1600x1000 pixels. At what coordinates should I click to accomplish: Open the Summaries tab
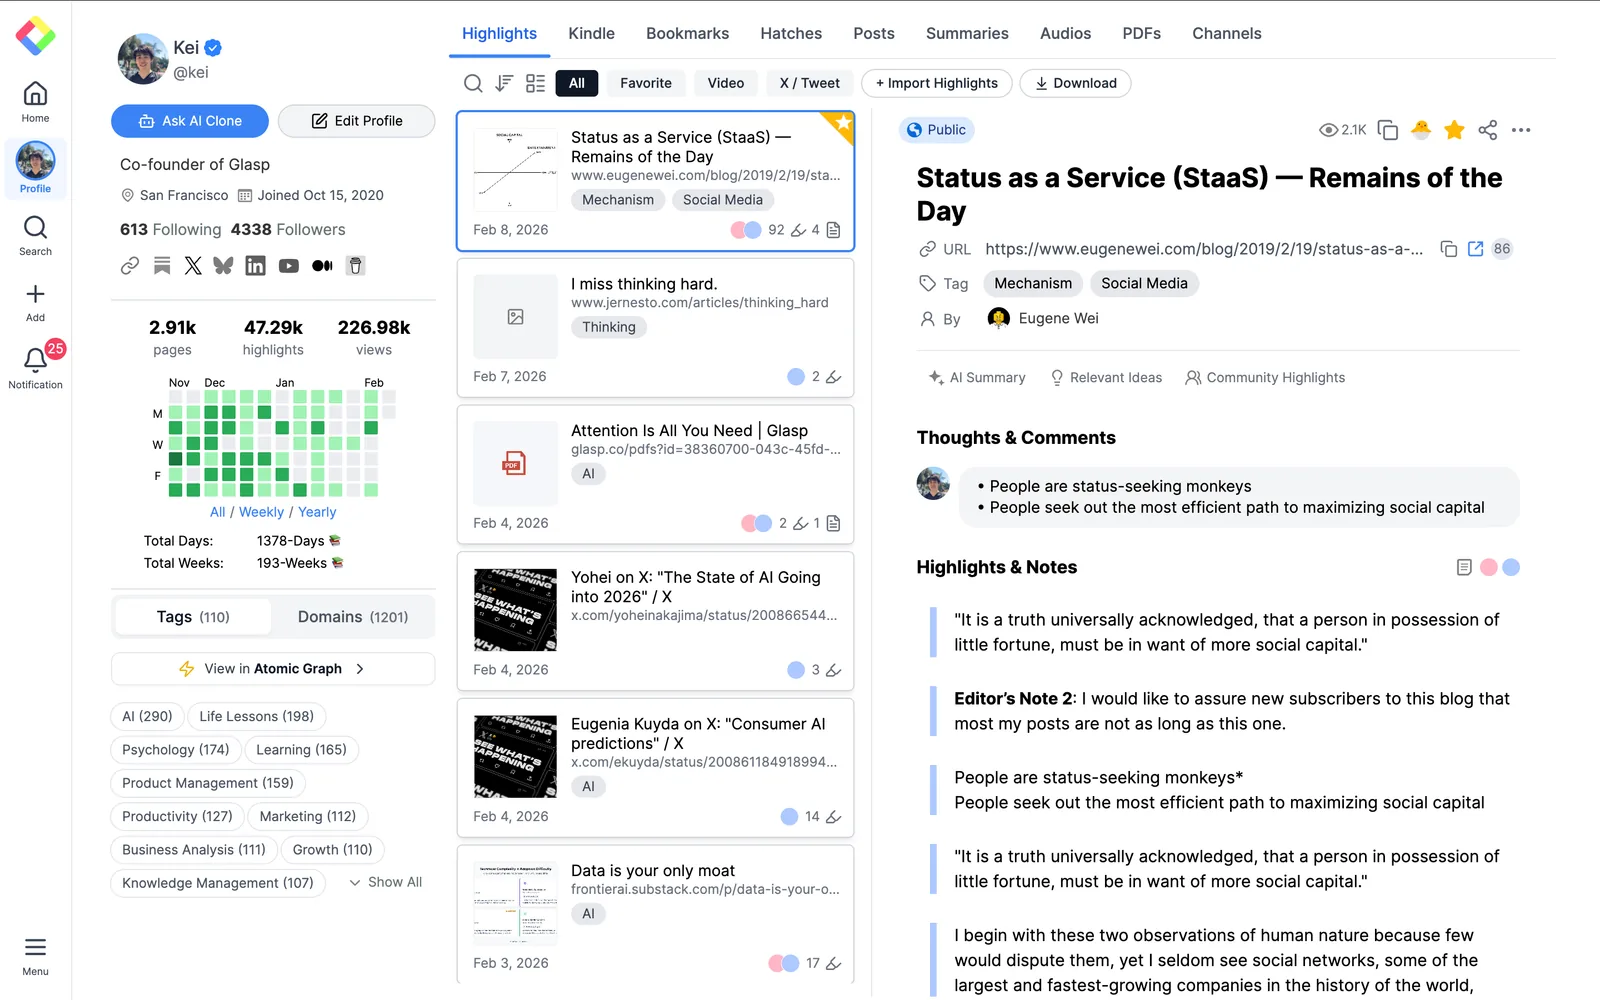click(967, 33)
